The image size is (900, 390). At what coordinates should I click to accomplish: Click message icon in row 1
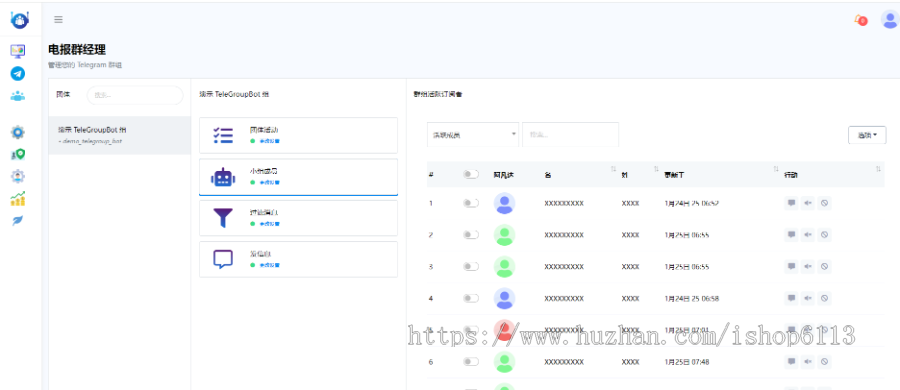point(792,203)
